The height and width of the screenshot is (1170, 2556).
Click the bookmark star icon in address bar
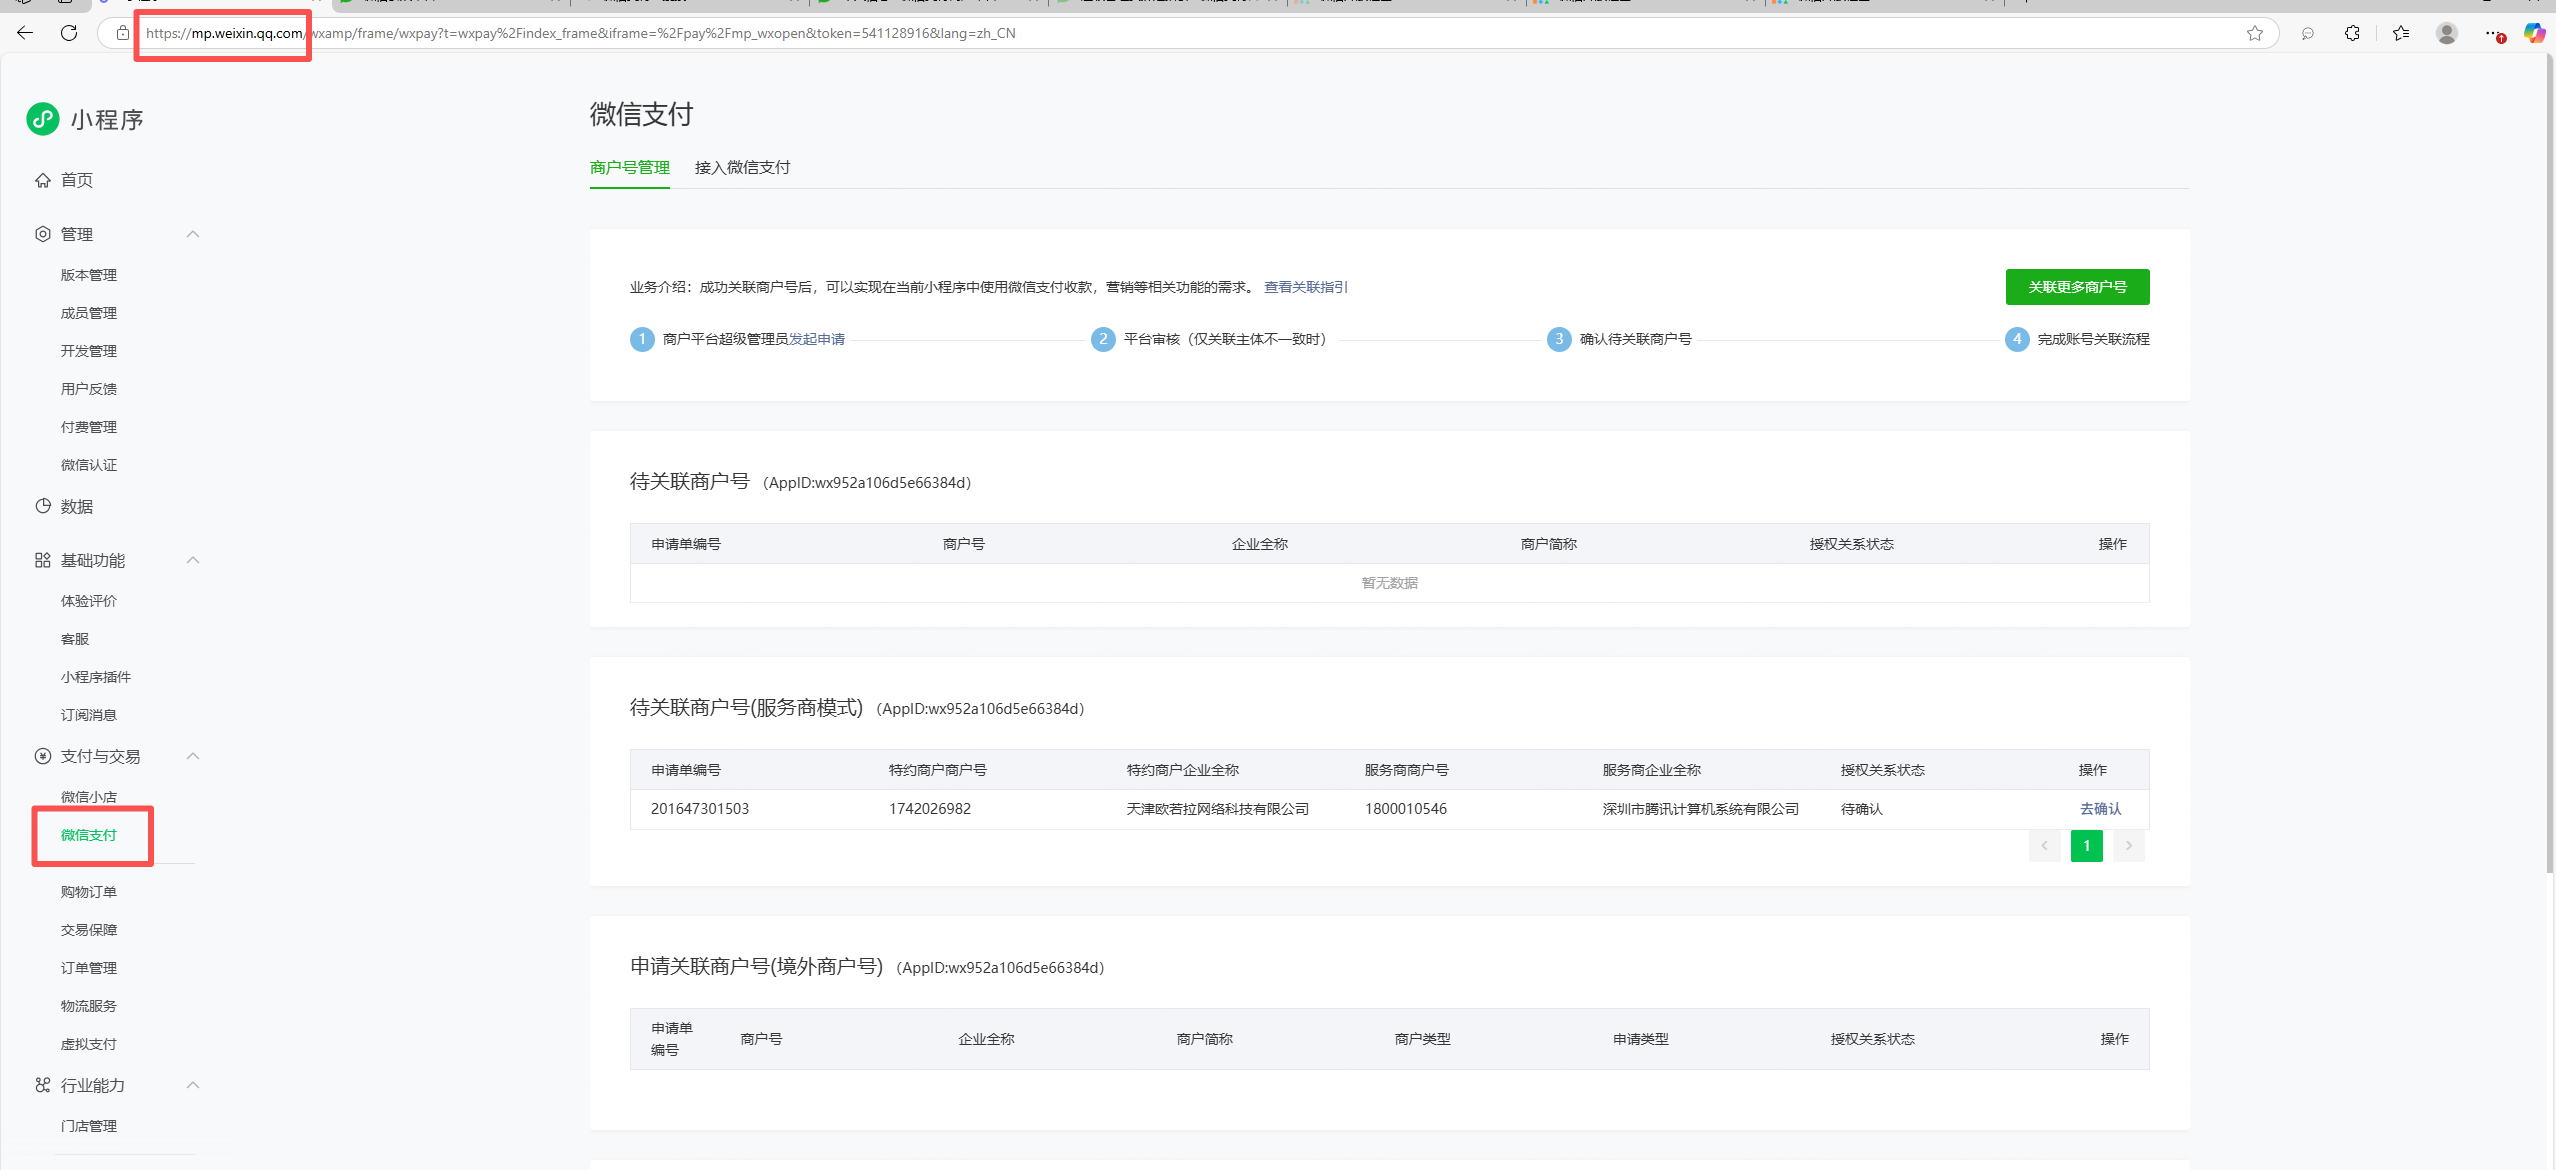pos(2254,33)
